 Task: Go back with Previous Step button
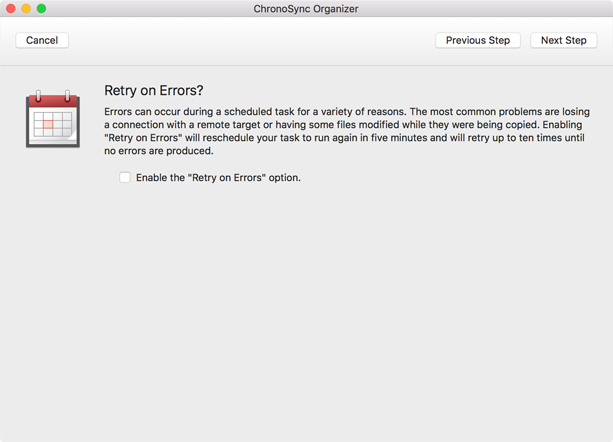(x=478, y=40)
